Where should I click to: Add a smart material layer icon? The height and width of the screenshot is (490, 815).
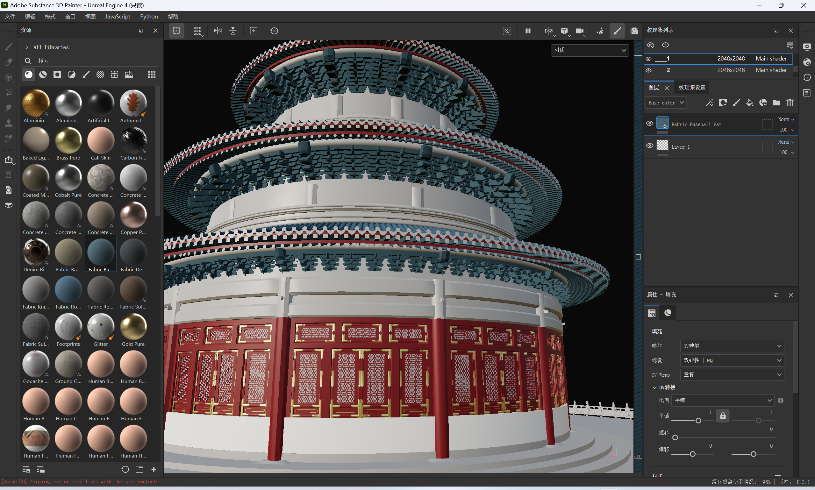click(x=763, y=103)
